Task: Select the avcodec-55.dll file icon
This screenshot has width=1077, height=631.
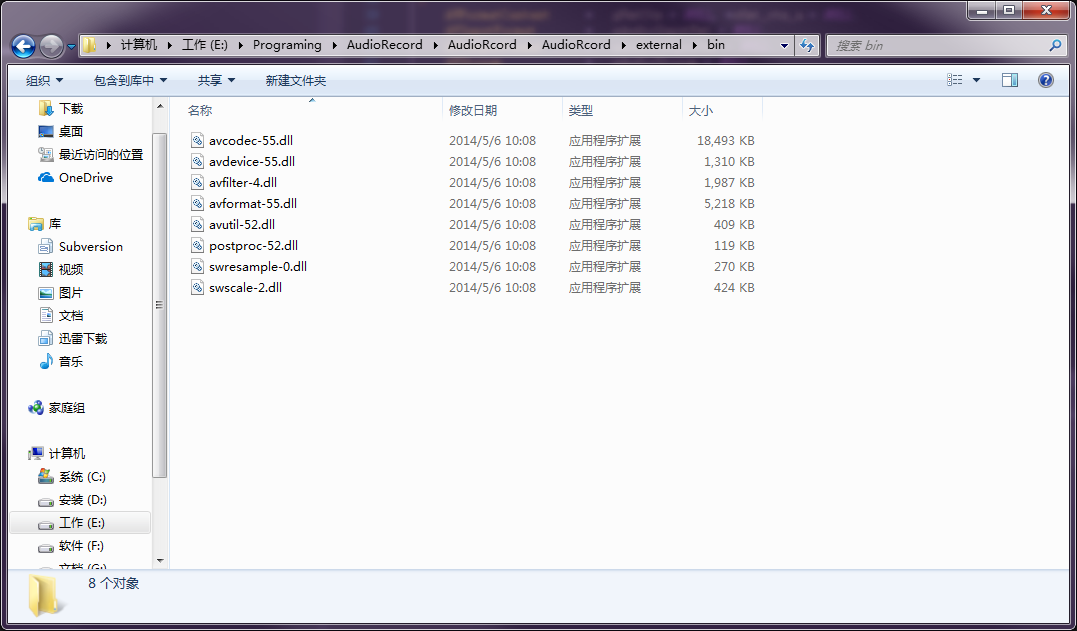Action: tap(198, 141)
